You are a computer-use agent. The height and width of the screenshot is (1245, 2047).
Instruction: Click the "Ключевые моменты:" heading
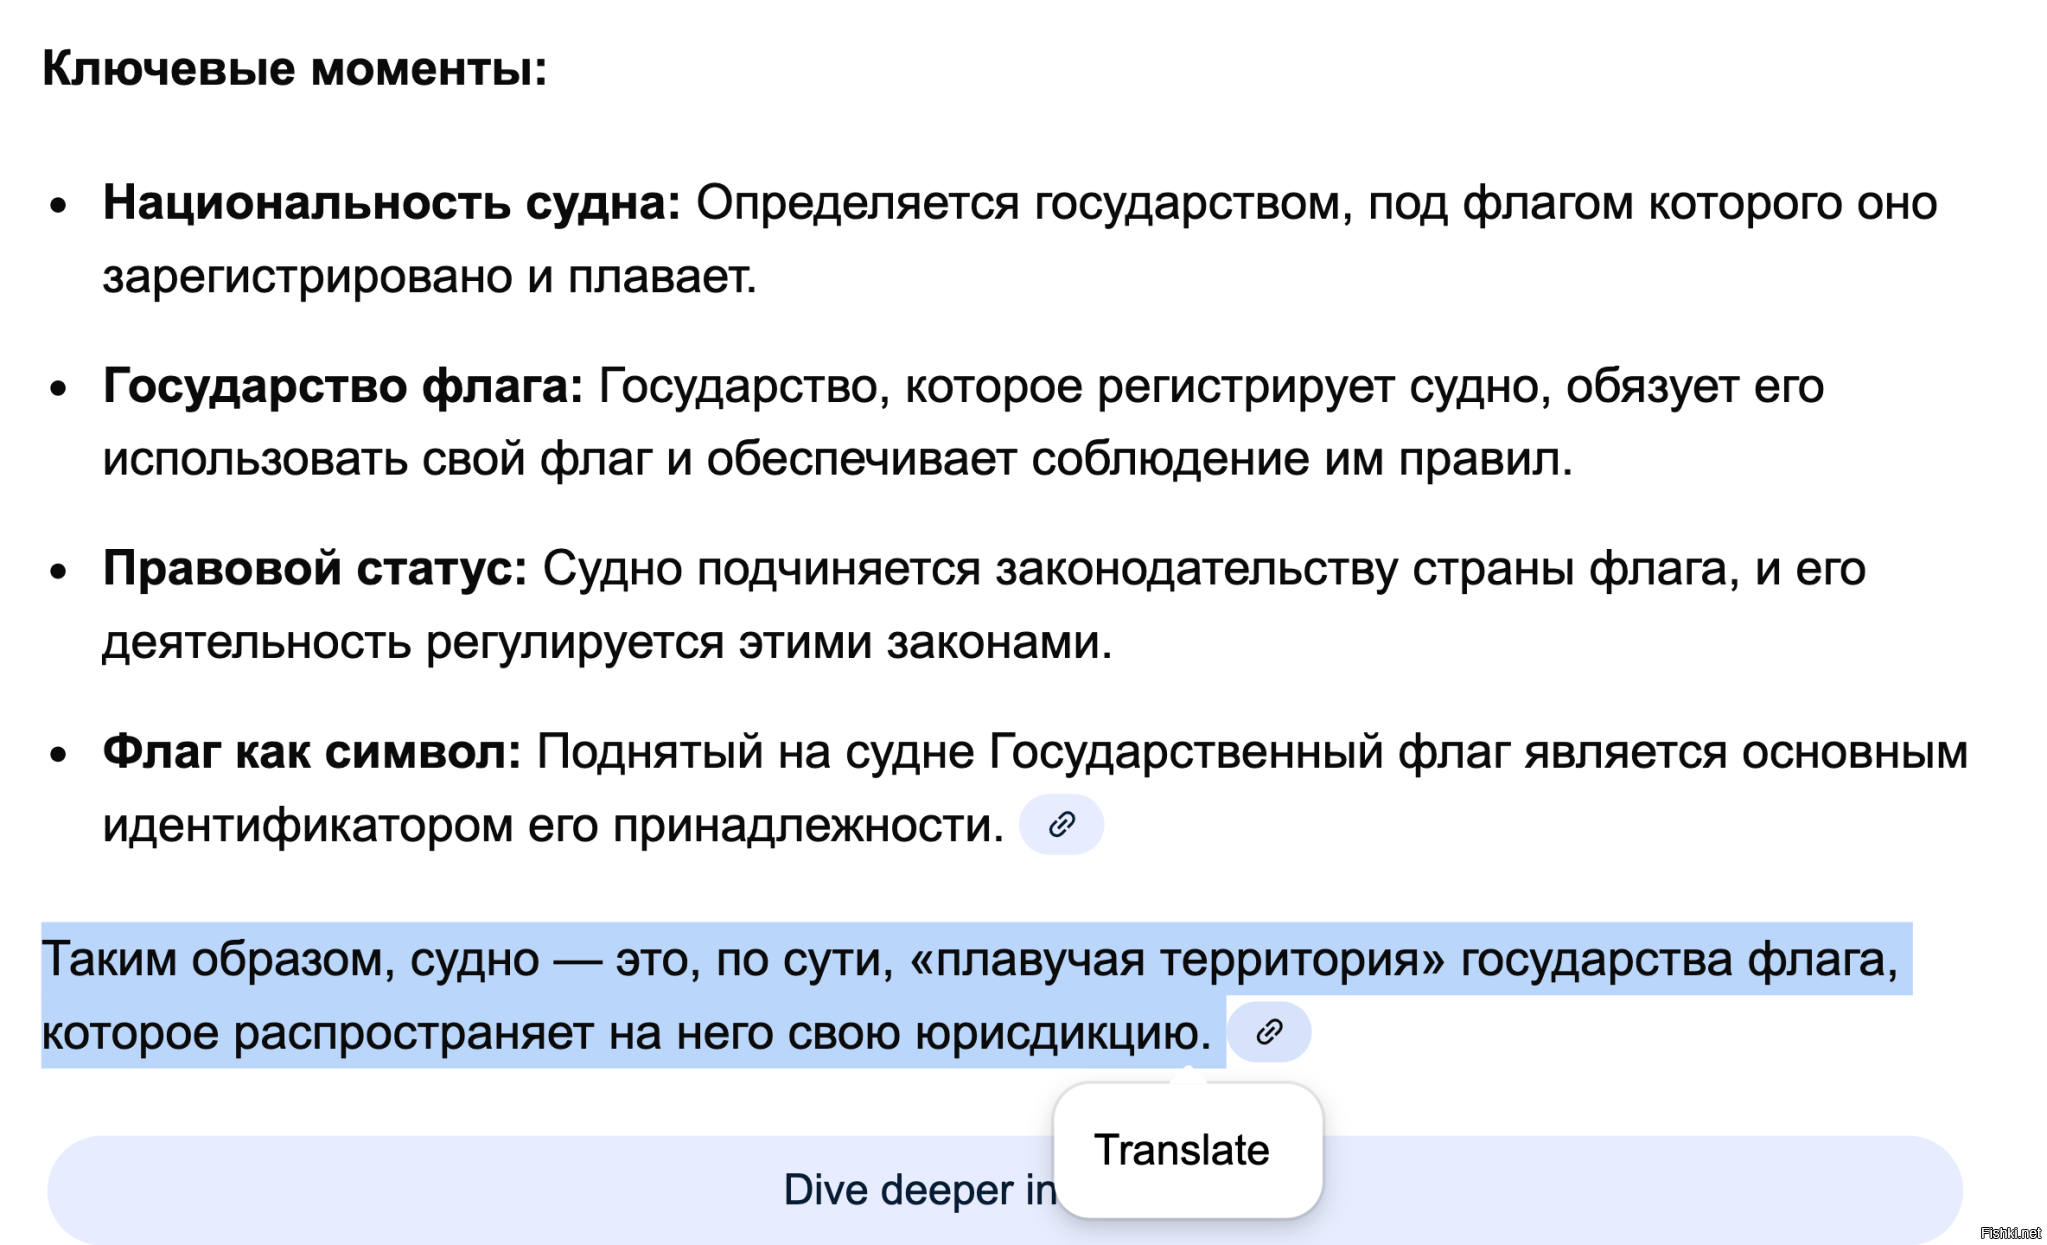[x=295, y=69]
